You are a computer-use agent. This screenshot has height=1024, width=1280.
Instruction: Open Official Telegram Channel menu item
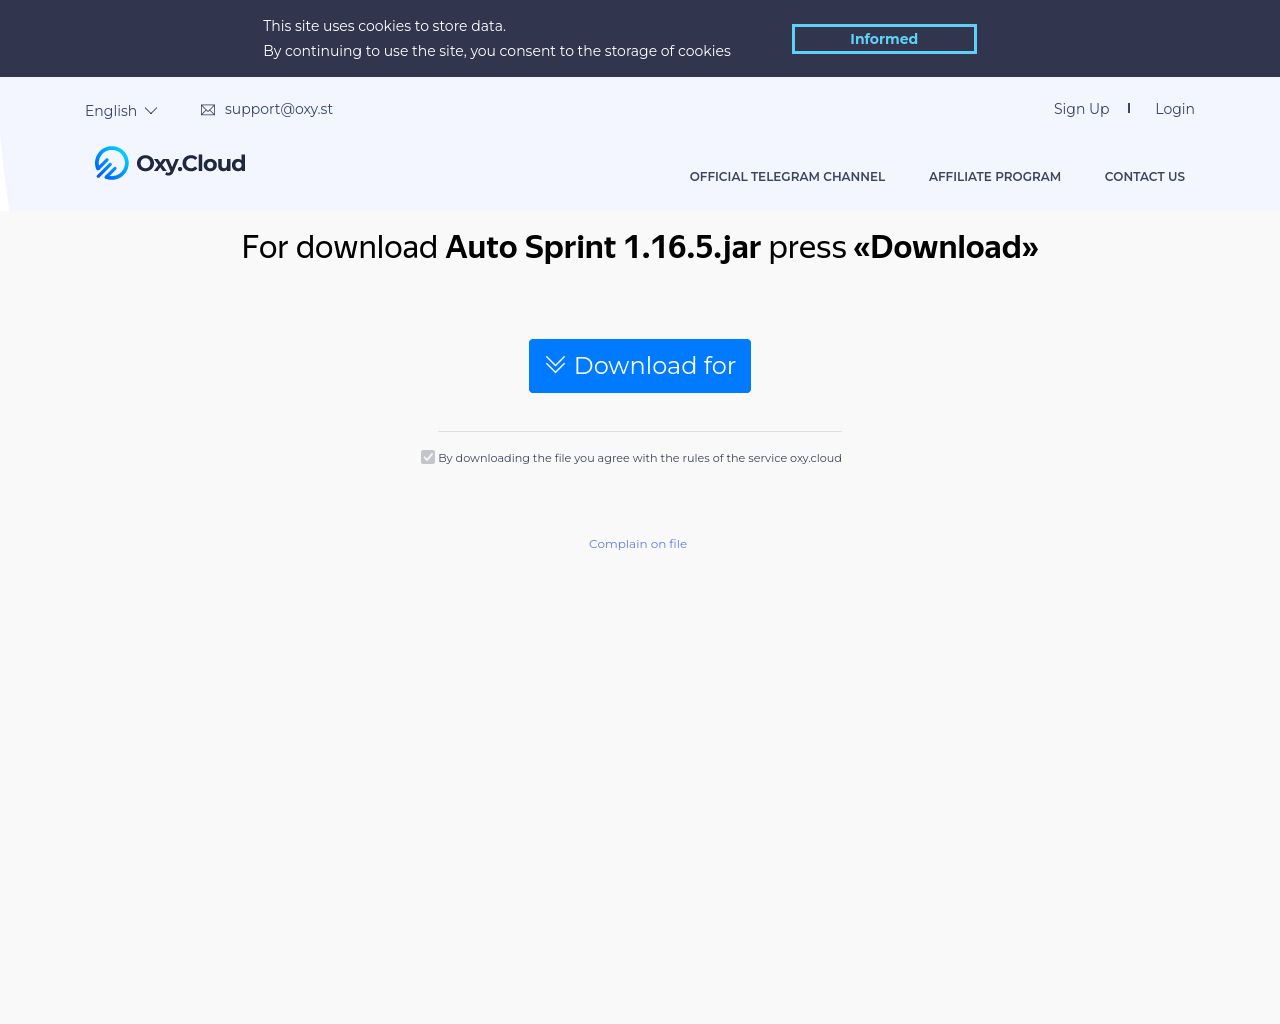click(787, 176)
